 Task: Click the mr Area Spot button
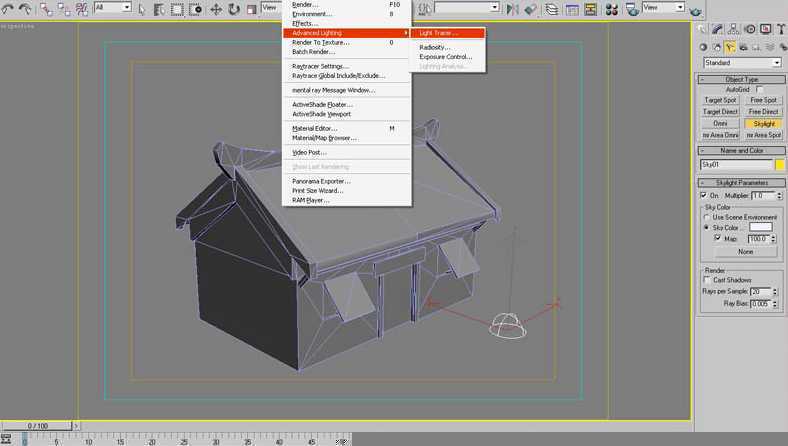click(x=763, y=135)
